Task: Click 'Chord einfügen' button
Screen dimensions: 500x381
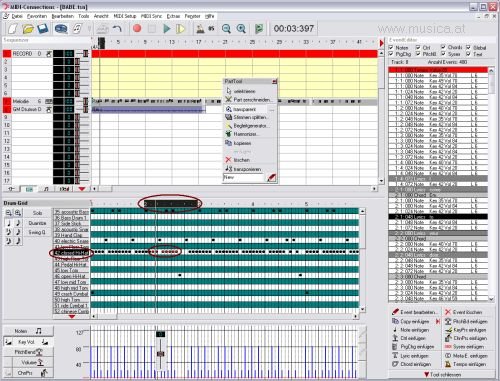Action: (412, 364)
